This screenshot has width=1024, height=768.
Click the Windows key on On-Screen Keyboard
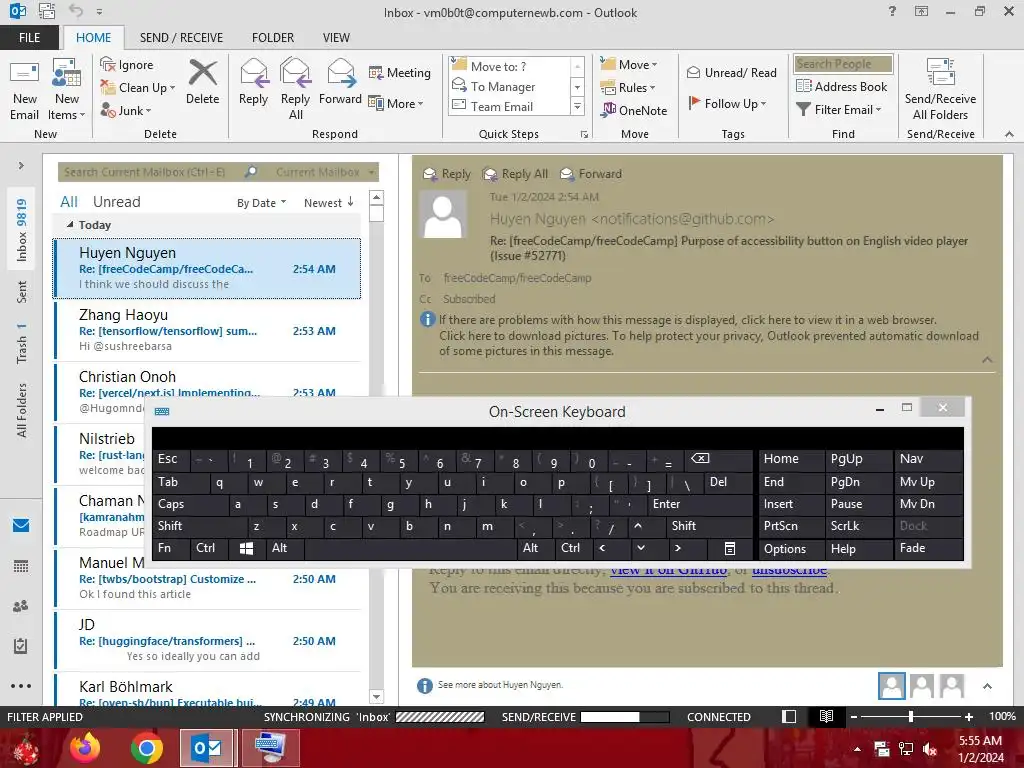tap(246, 549)
